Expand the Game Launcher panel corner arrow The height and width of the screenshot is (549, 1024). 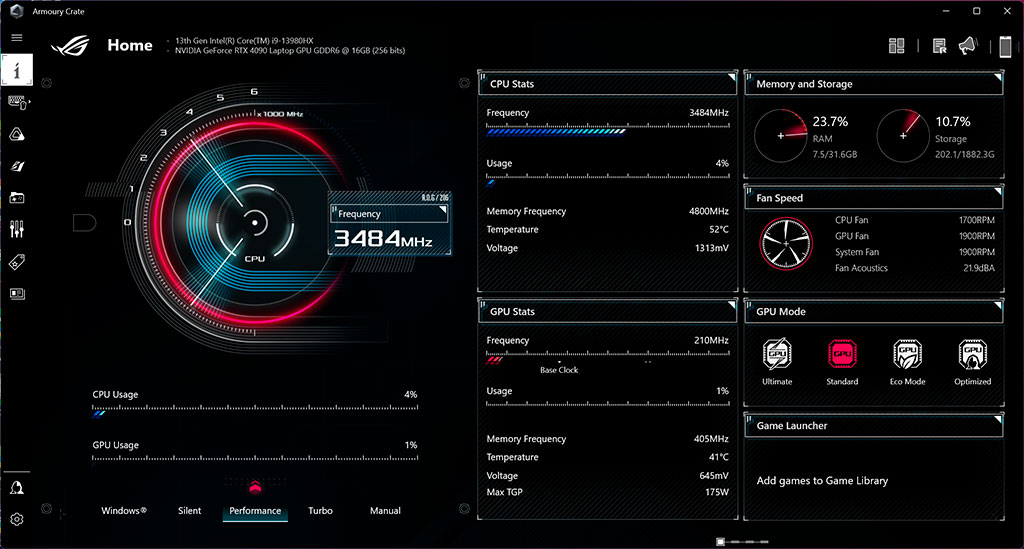pyautogui.click(x=997, y=419)
